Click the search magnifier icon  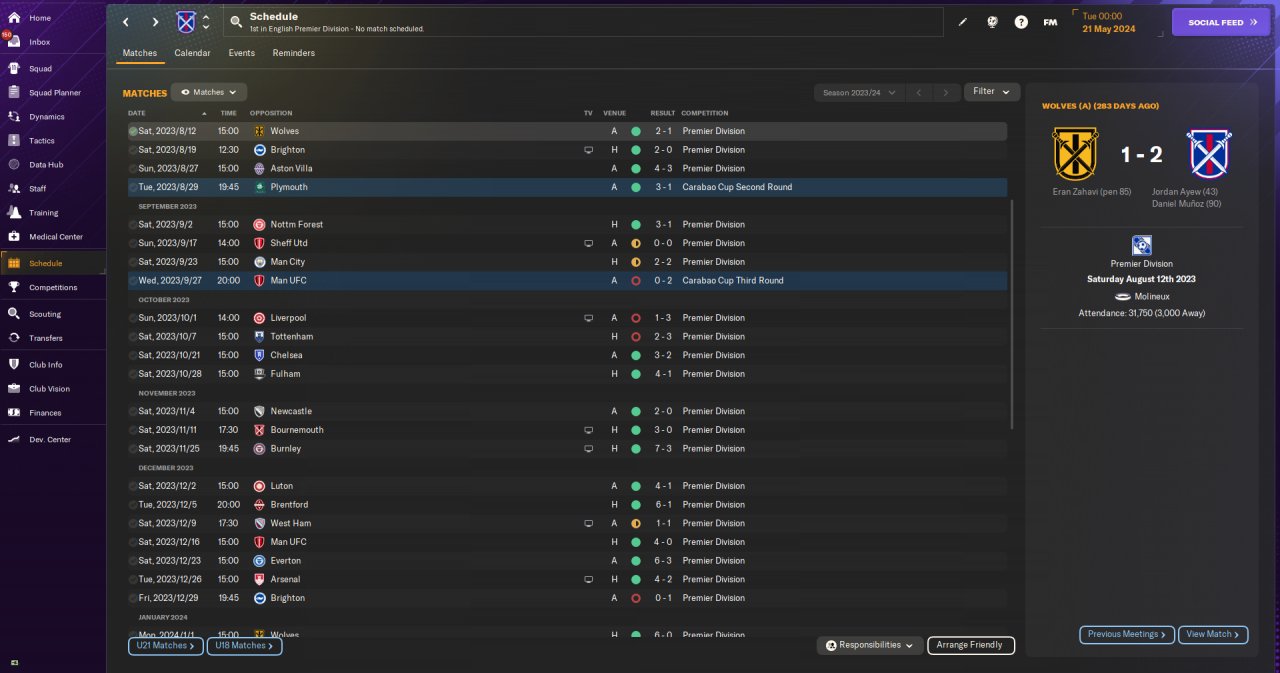235,21
